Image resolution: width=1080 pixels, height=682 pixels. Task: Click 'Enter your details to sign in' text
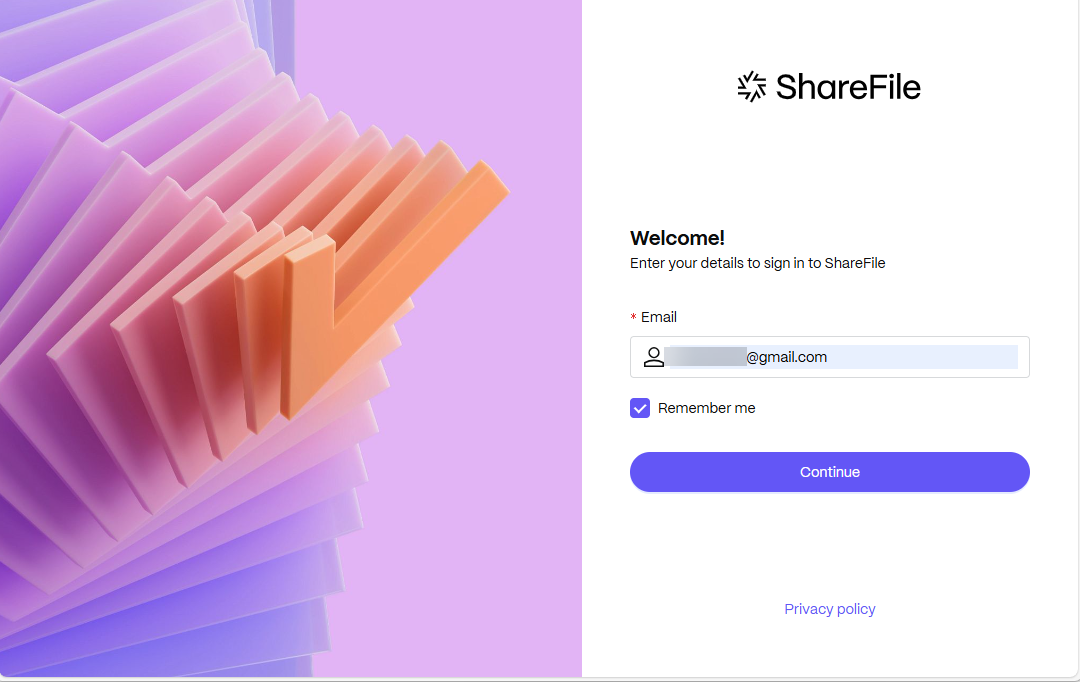(758, 263)
